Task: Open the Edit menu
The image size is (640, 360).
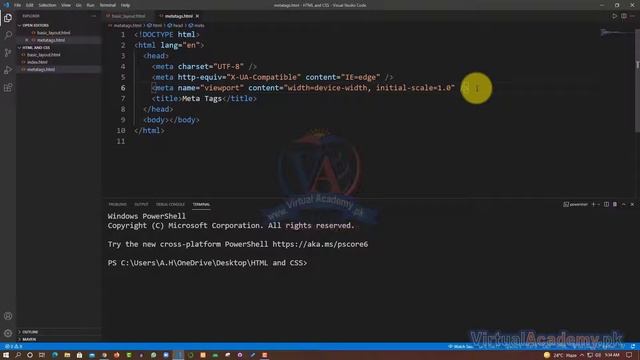Action: pyautogui.click(x=29, y=5)
